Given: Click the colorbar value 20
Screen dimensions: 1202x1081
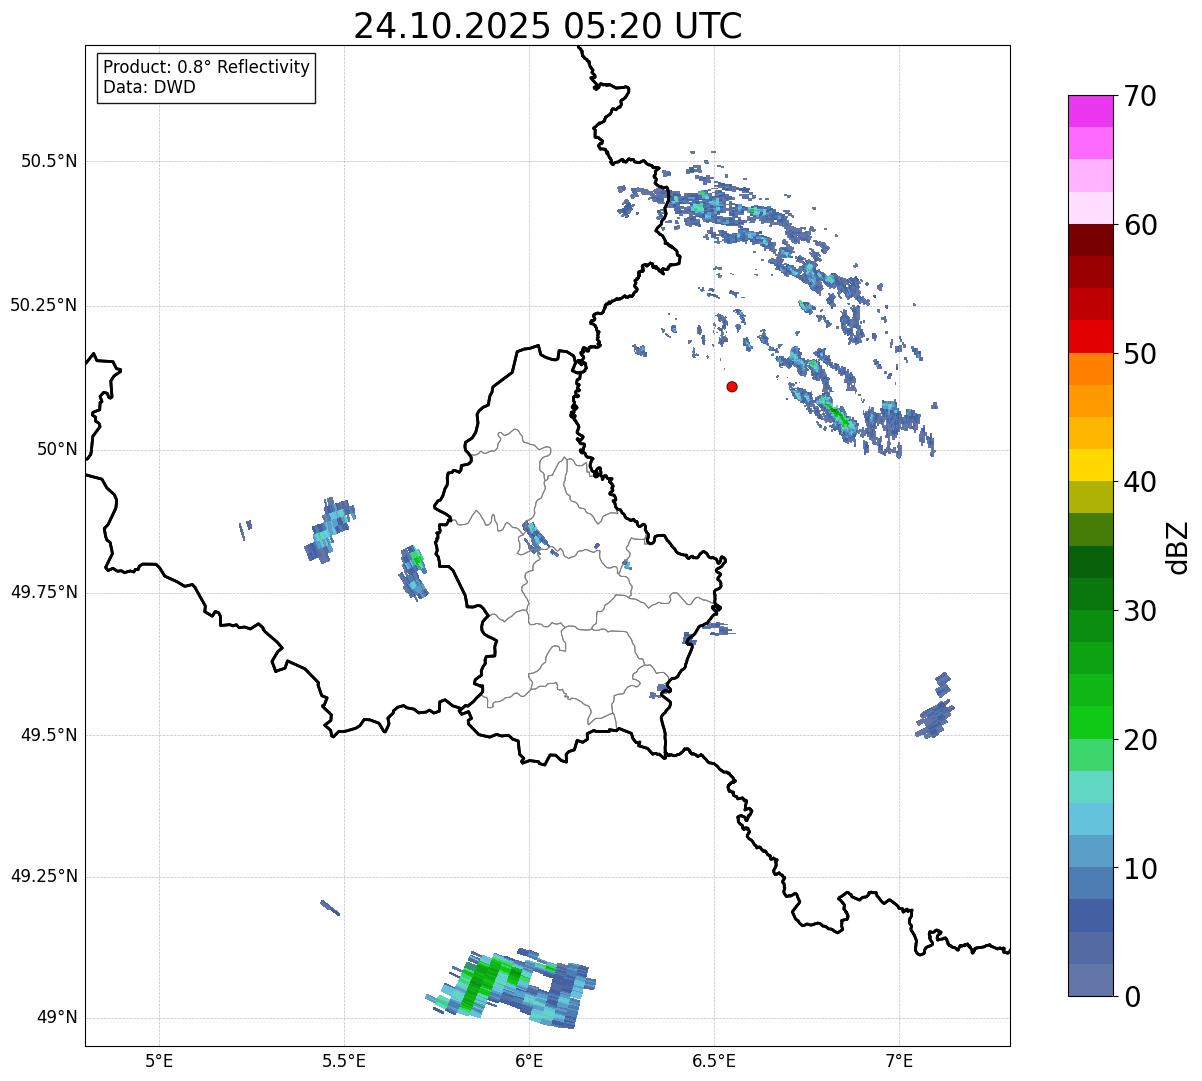Looking at the screenshot, I should point(1141,740).
